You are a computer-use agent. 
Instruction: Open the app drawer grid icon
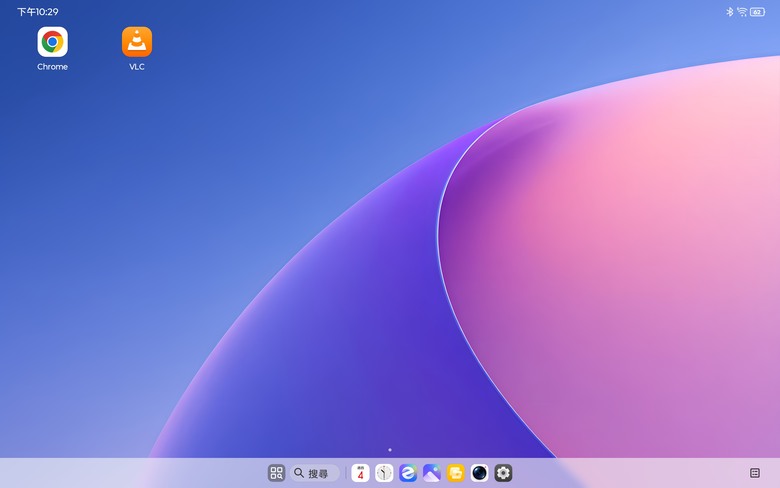coord(276,473)
